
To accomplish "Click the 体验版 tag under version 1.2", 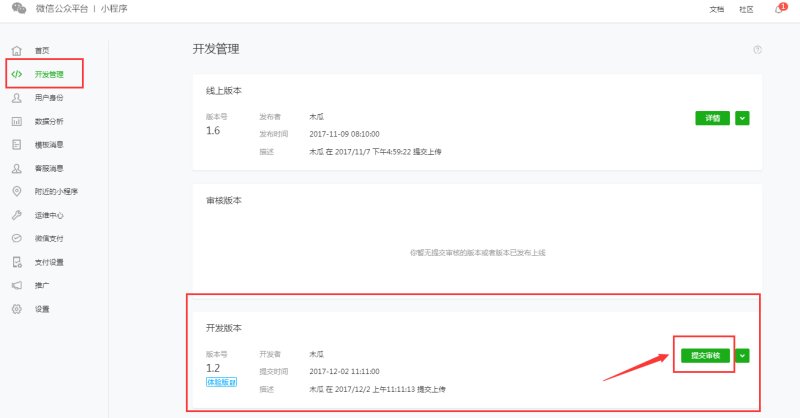I will pyautogui.click(x=222, y=381).
